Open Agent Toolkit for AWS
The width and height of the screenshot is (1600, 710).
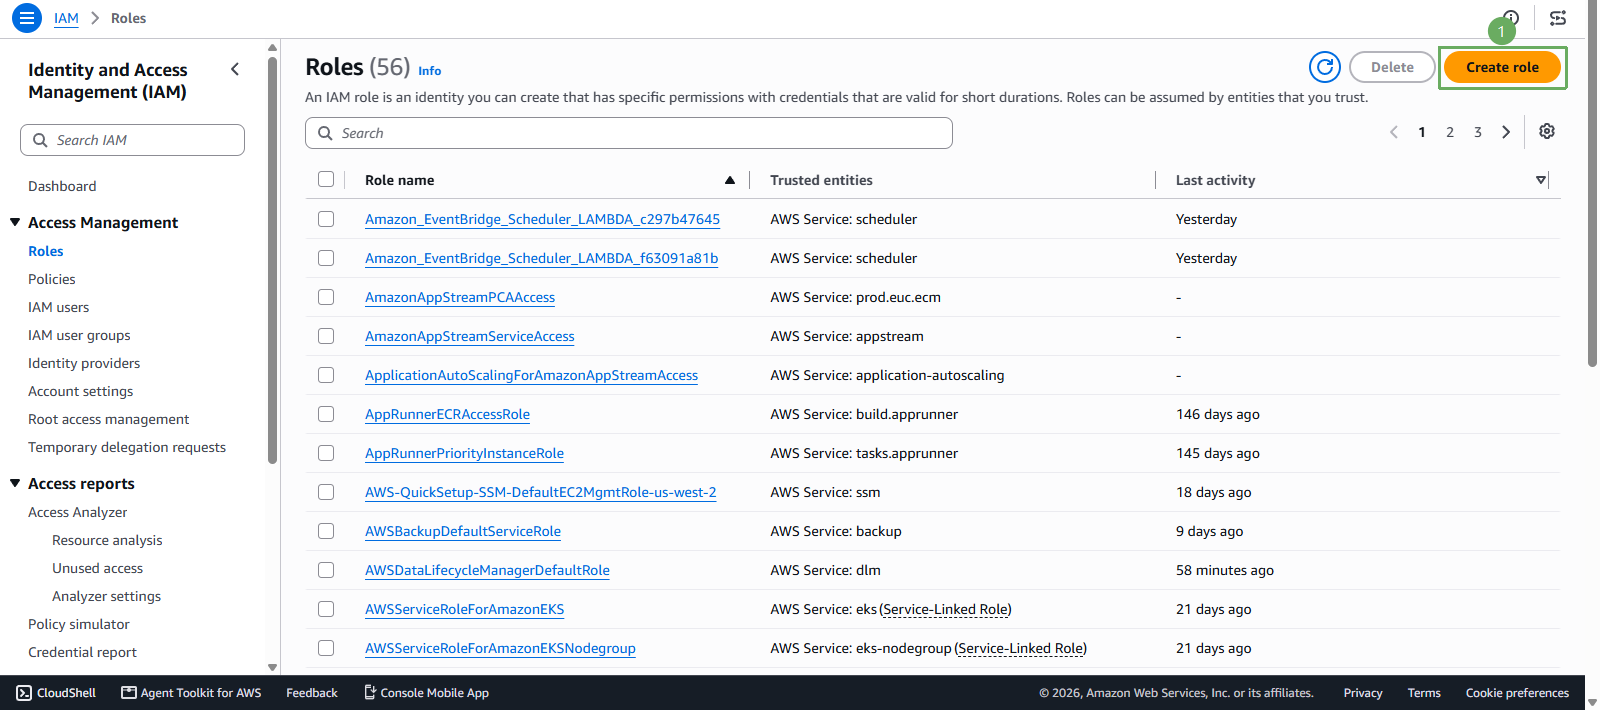click(x=191, y=693)
